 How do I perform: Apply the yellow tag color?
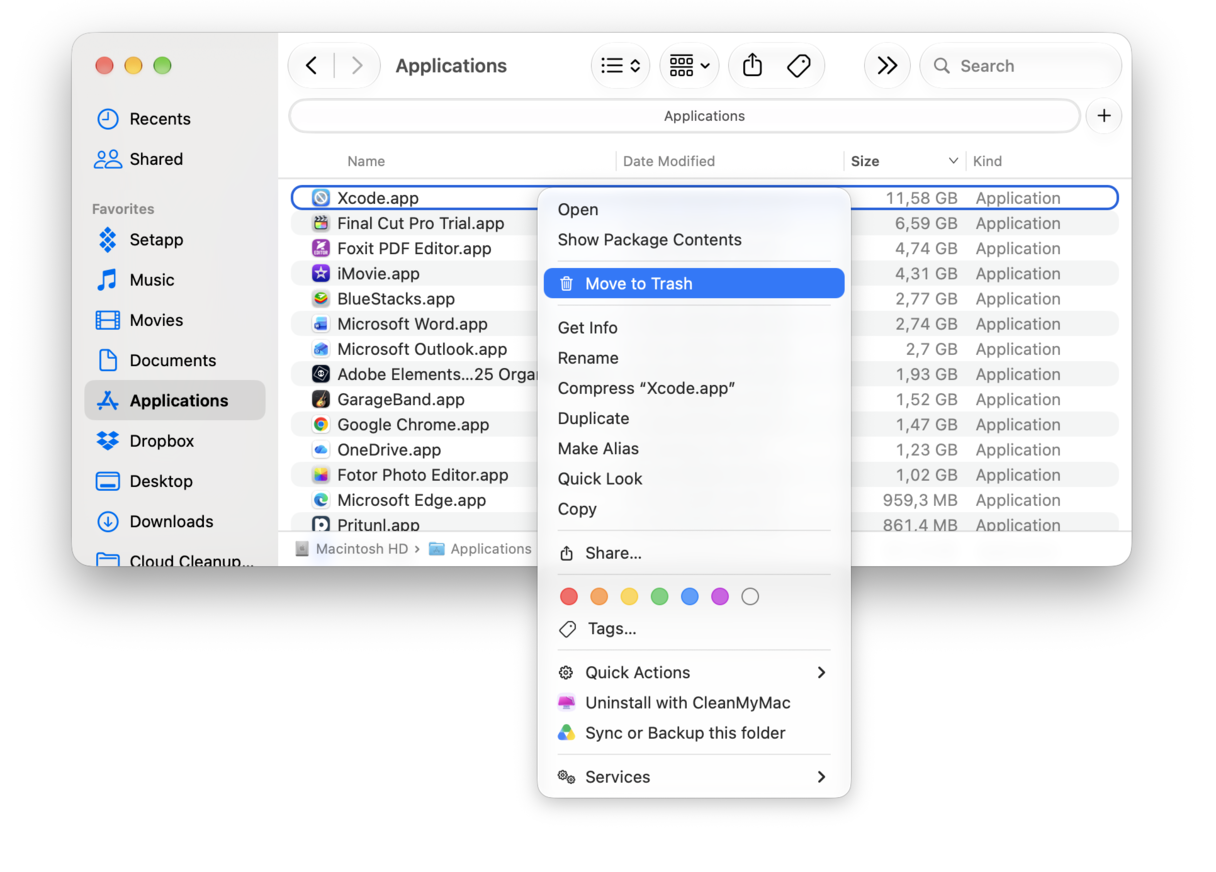[x=629, y=597]
